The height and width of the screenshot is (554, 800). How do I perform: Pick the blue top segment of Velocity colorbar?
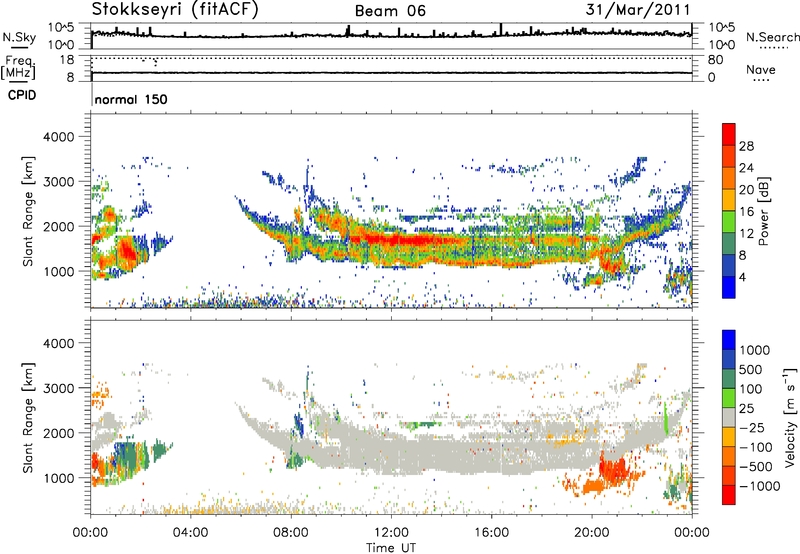[x=729, y=340]
